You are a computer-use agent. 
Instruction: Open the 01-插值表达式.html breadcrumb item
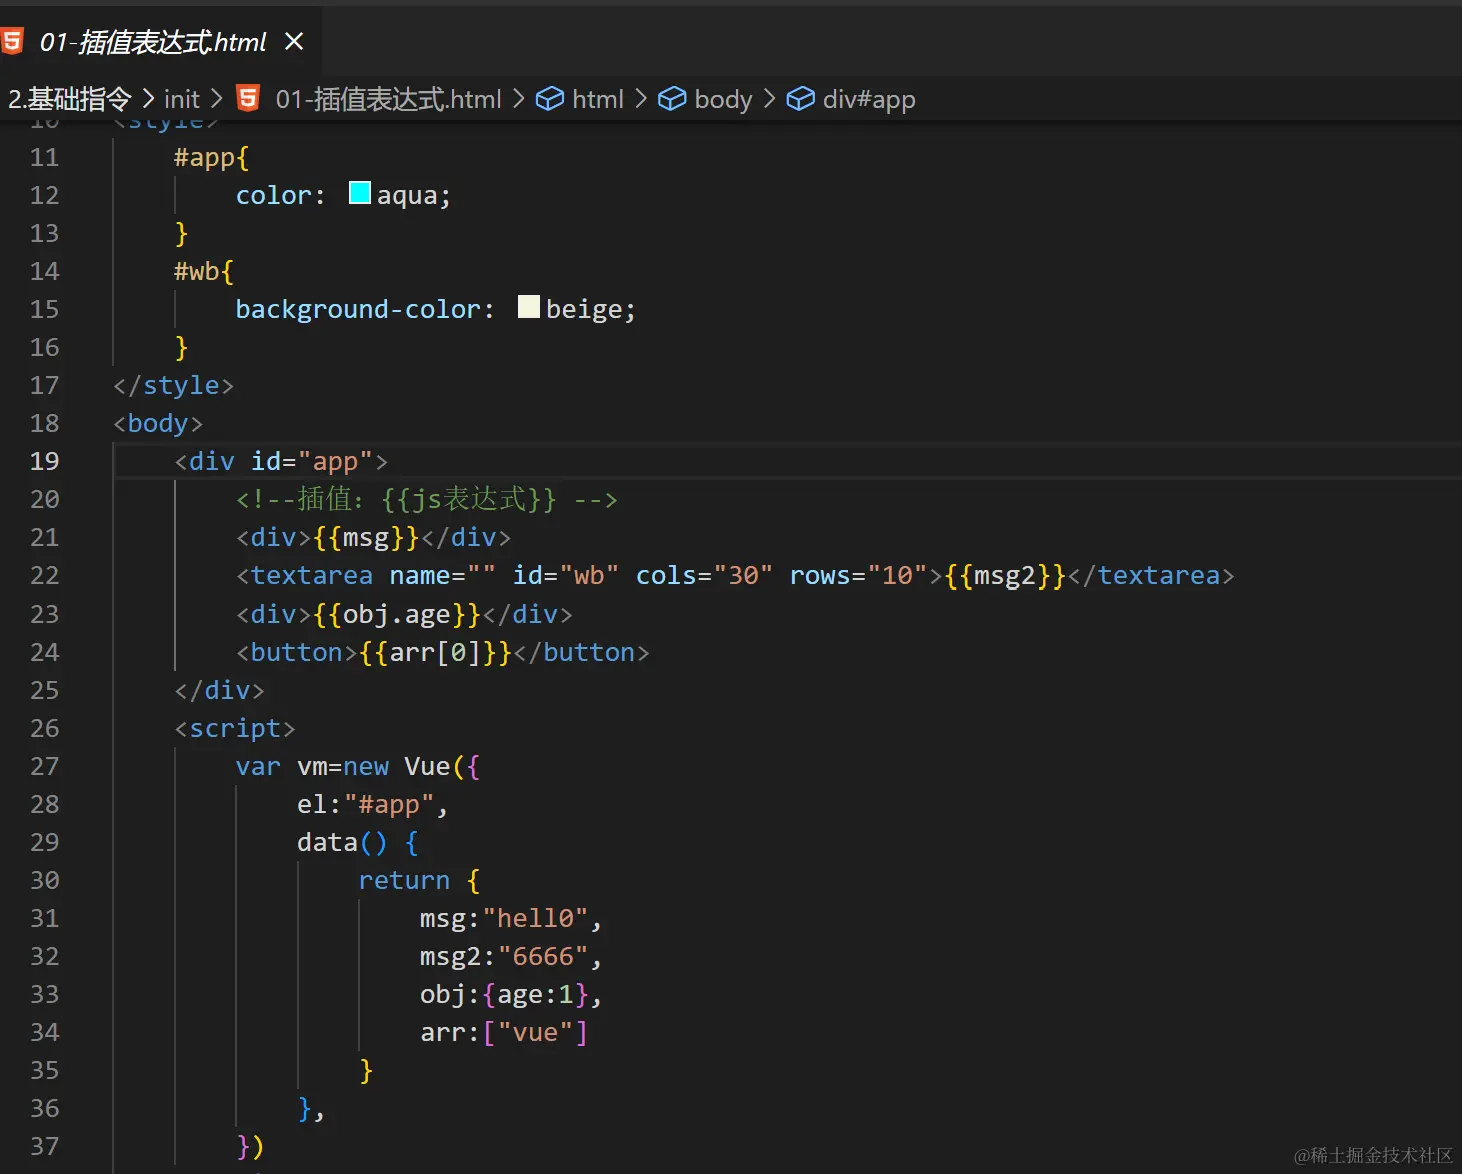pyautogui.click(x=388, y=99)
